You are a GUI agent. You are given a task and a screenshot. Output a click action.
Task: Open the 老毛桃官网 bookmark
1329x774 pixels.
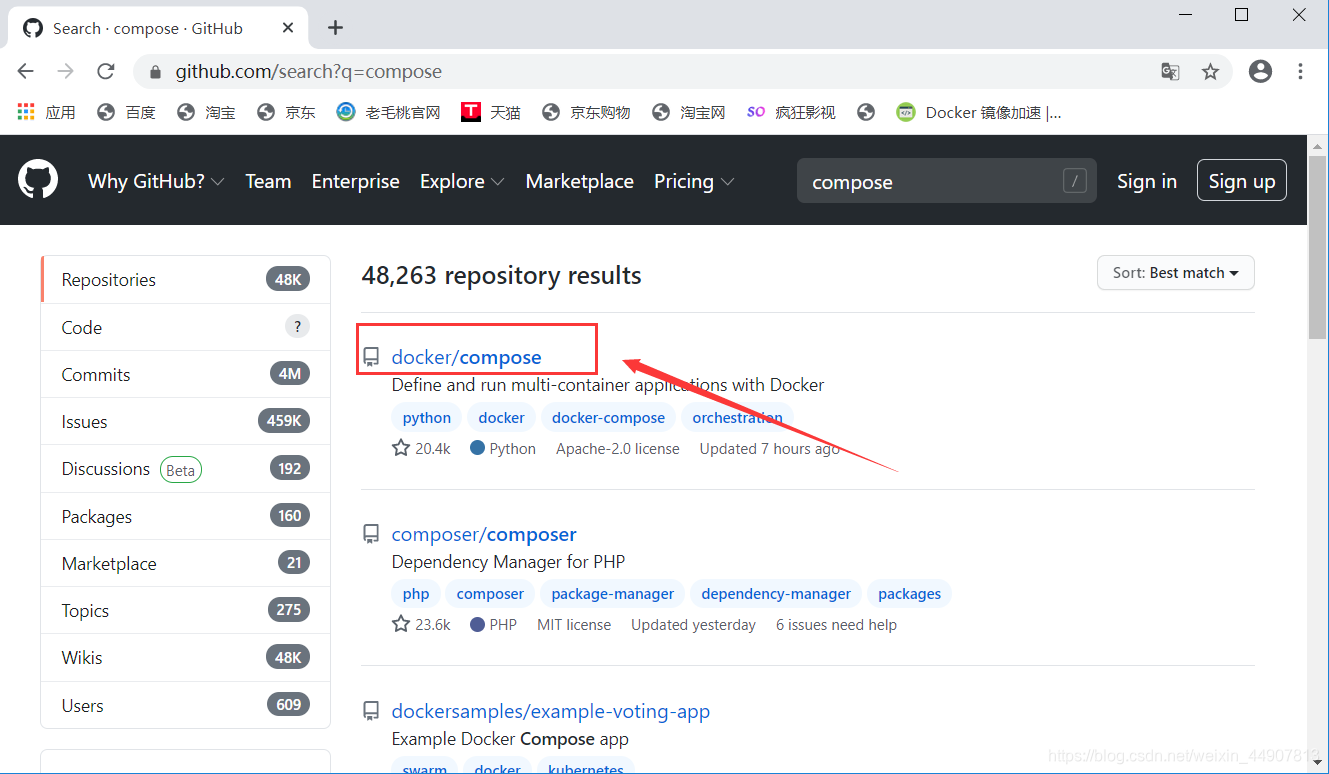tap(389, 112)
